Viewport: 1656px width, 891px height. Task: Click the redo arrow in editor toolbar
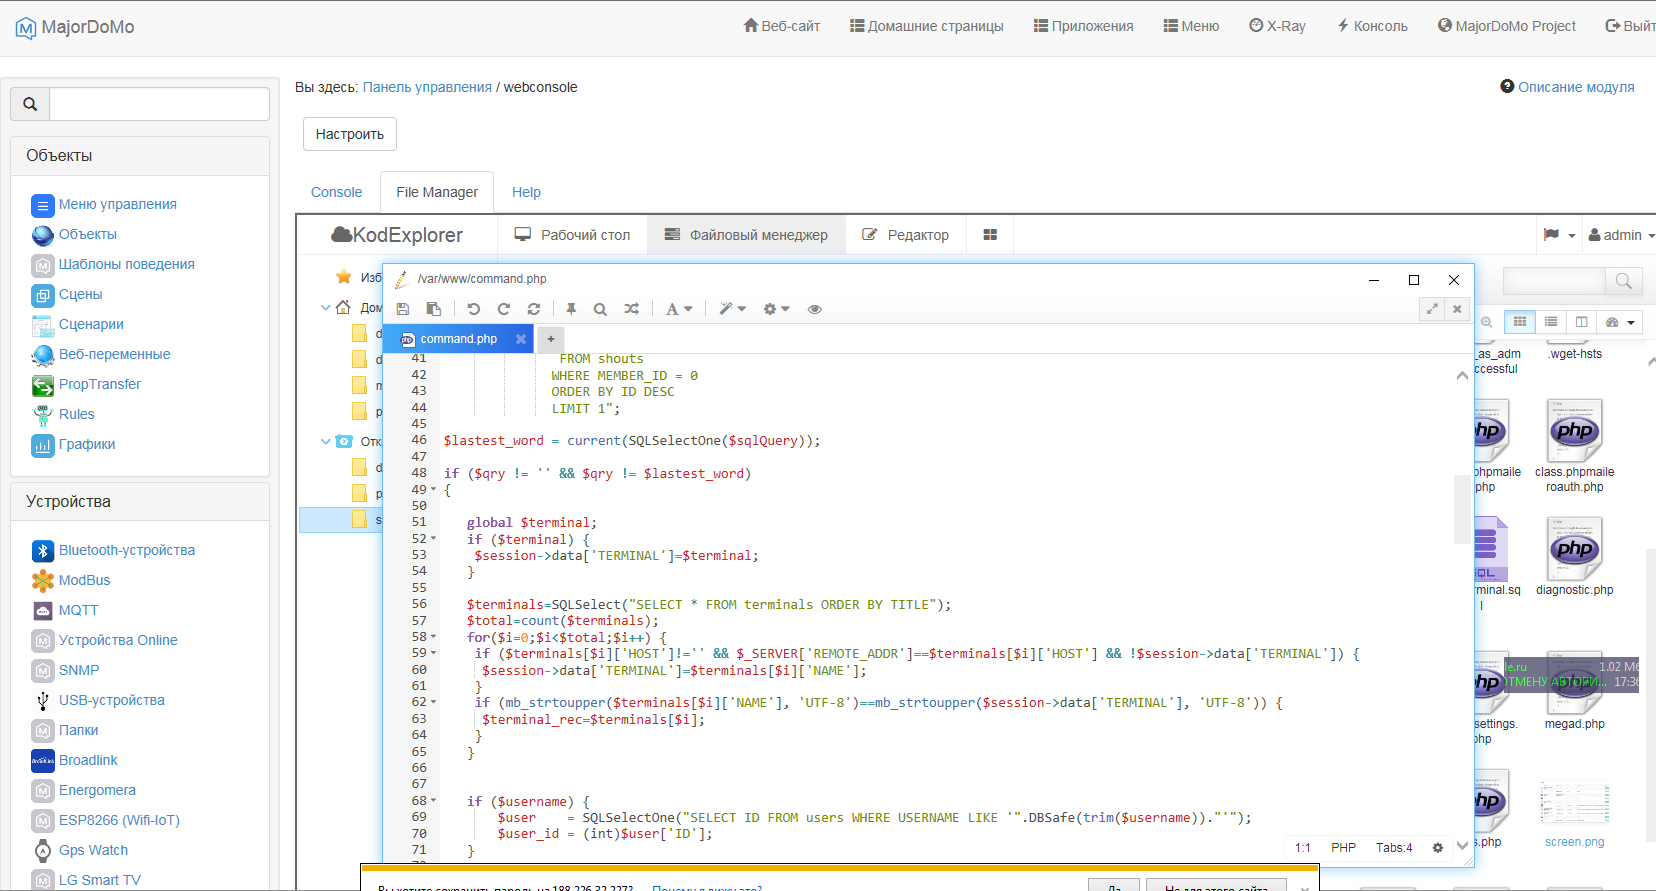(x=504, y=309)
